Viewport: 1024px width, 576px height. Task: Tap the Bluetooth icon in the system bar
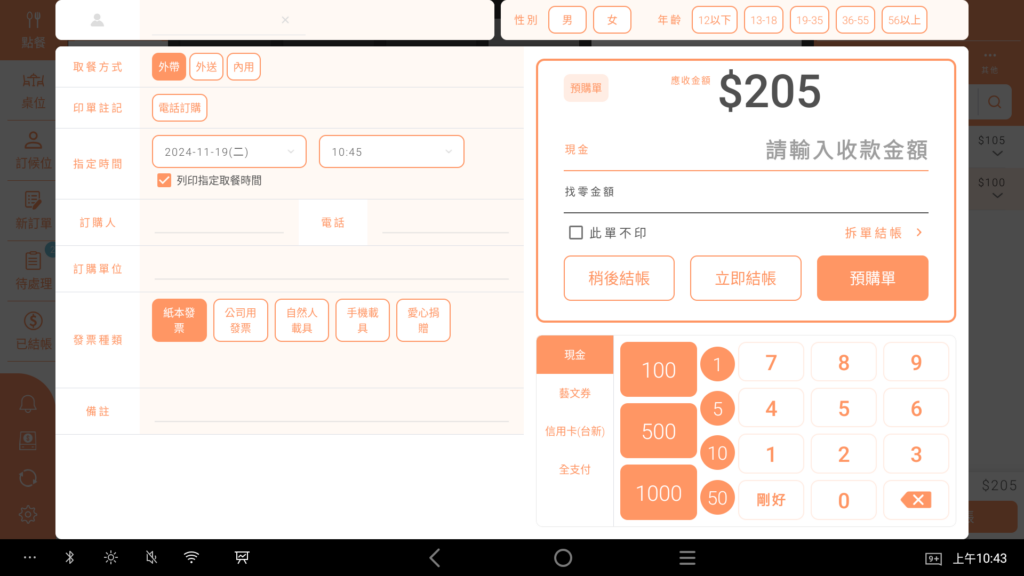pyautogui.click(x=70, y=558)
